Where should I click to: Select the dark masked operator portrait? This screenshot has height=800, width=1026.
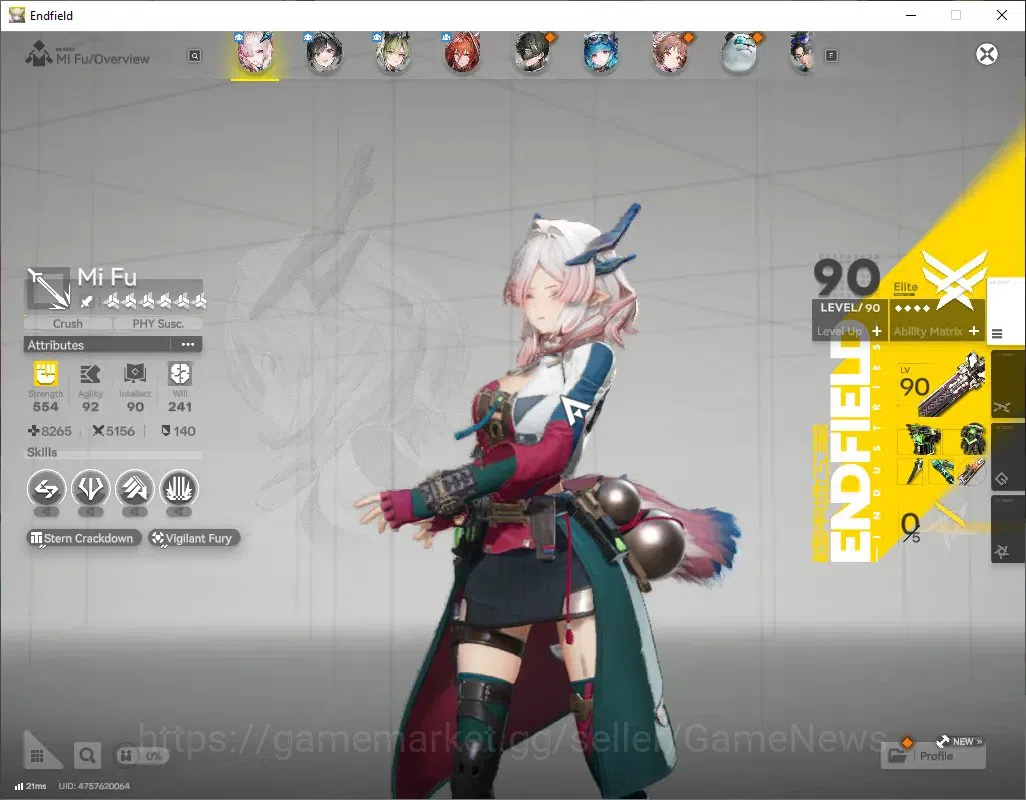(x=532, y=54)
